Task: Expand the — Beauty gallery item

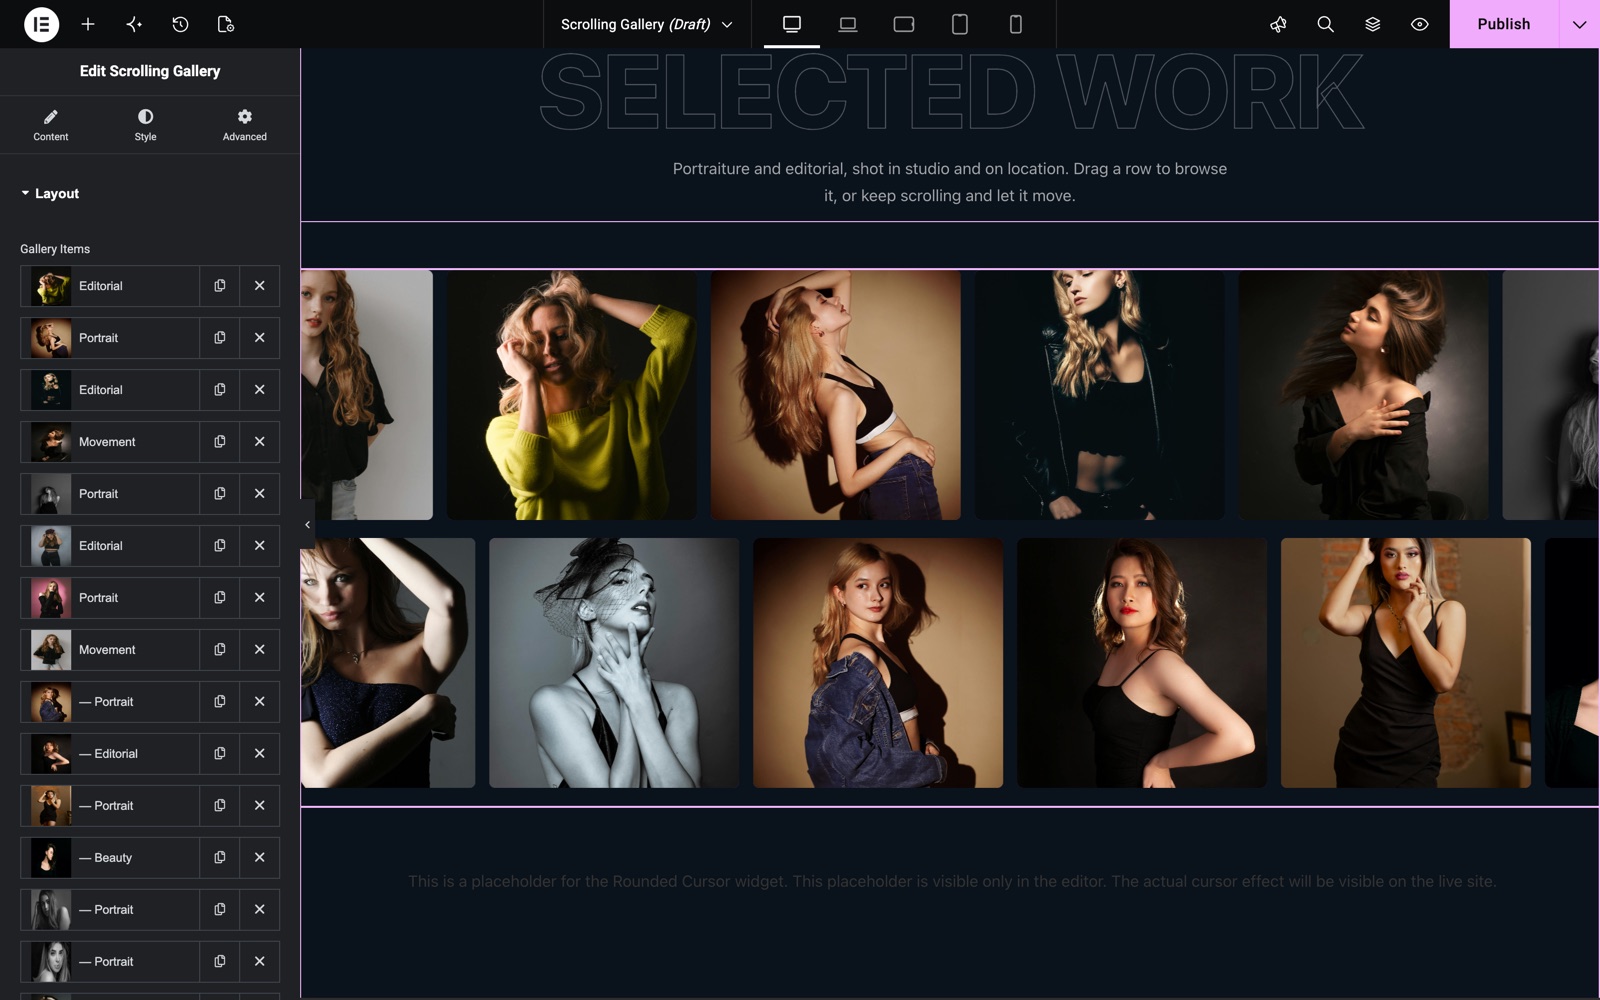Action: 110,858
